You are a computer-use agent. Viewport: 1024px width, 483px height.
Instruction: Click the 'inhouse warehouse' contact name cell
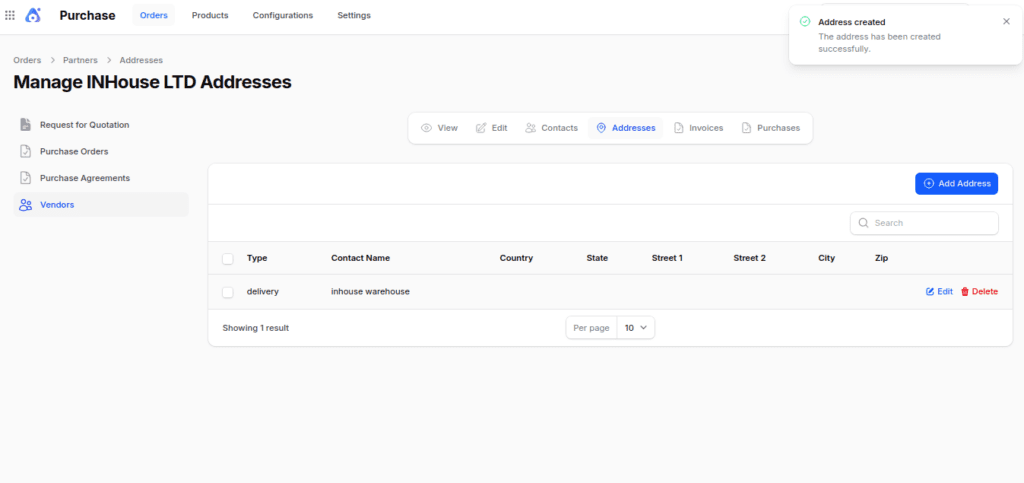click(370, 292)
